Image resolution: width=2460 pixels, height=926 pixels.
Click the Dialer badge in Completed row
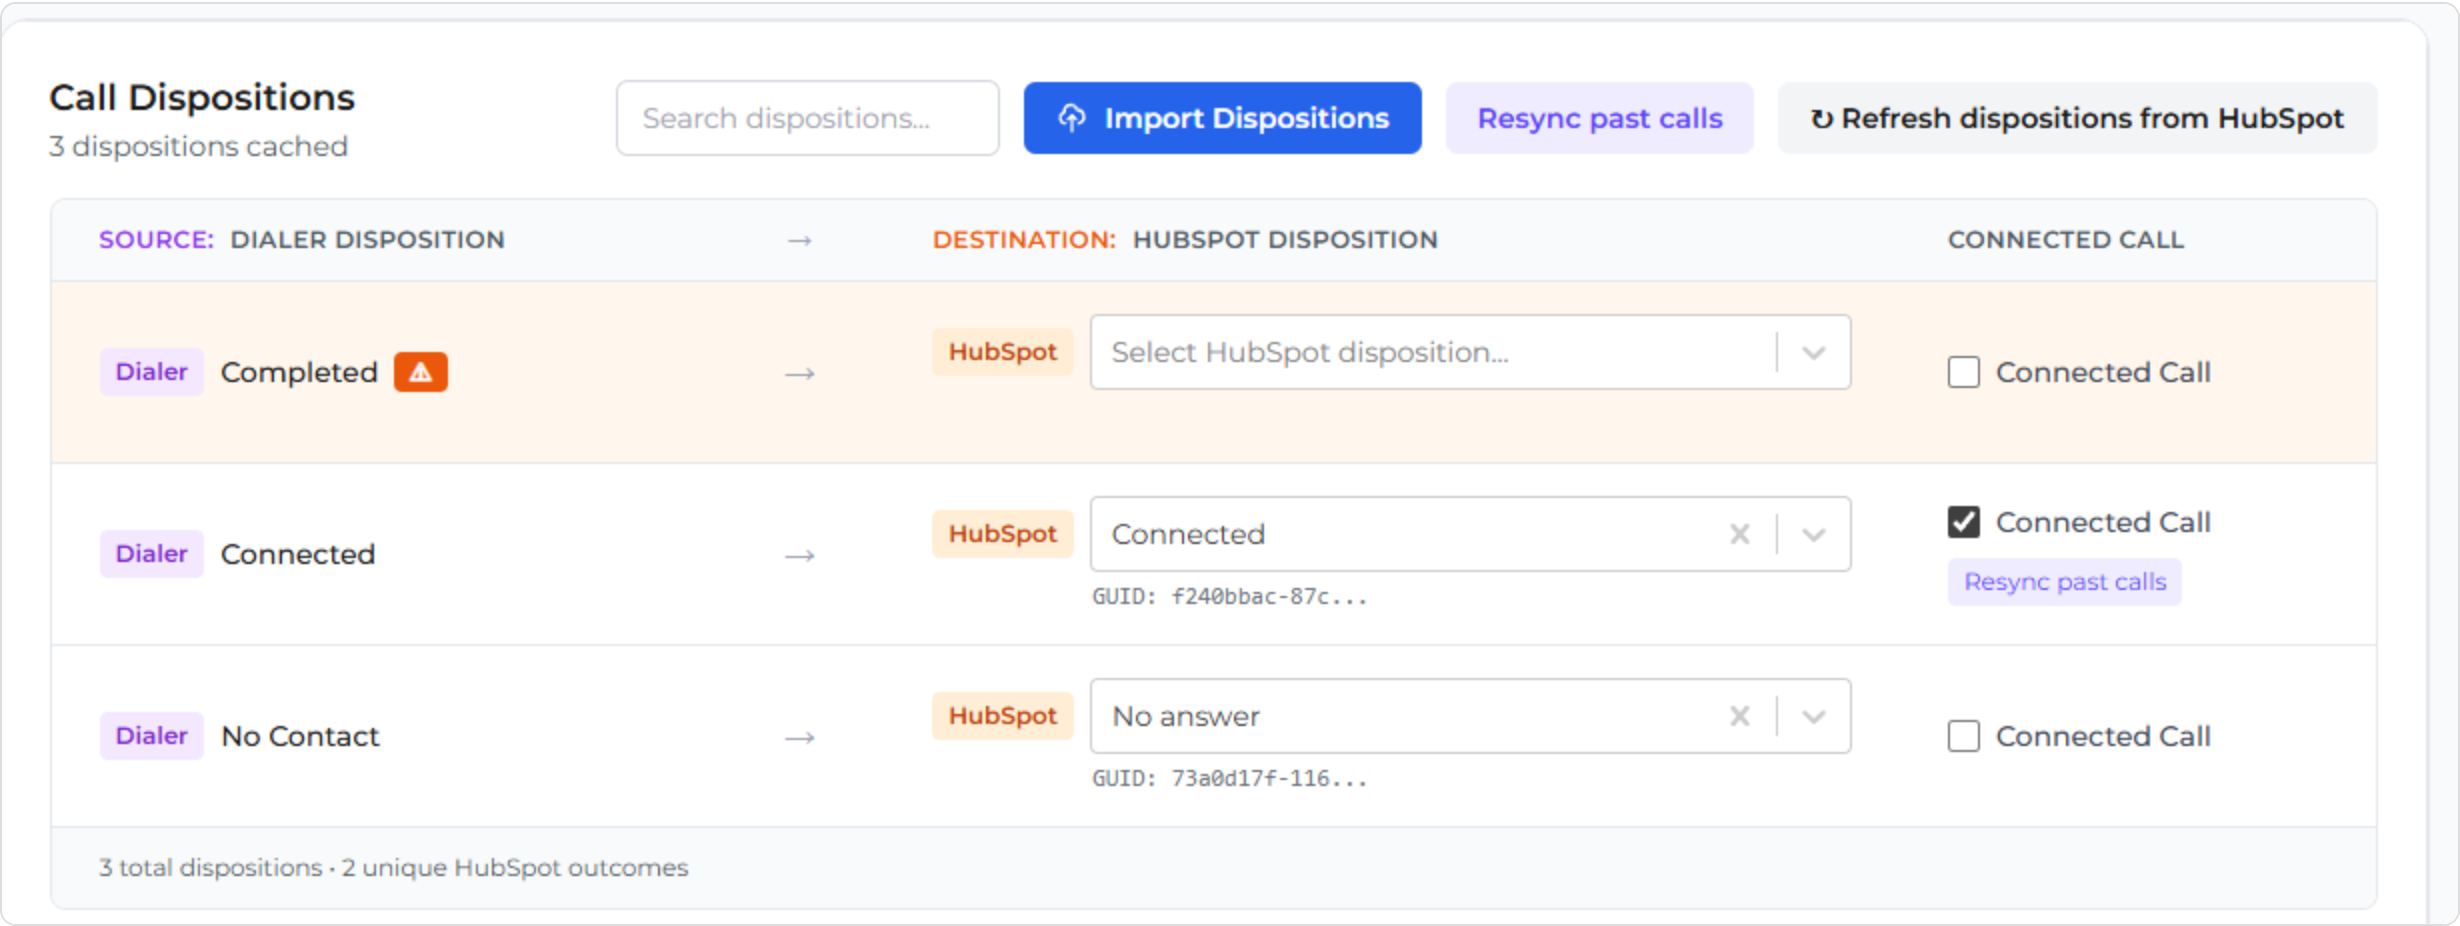(151, 372)
